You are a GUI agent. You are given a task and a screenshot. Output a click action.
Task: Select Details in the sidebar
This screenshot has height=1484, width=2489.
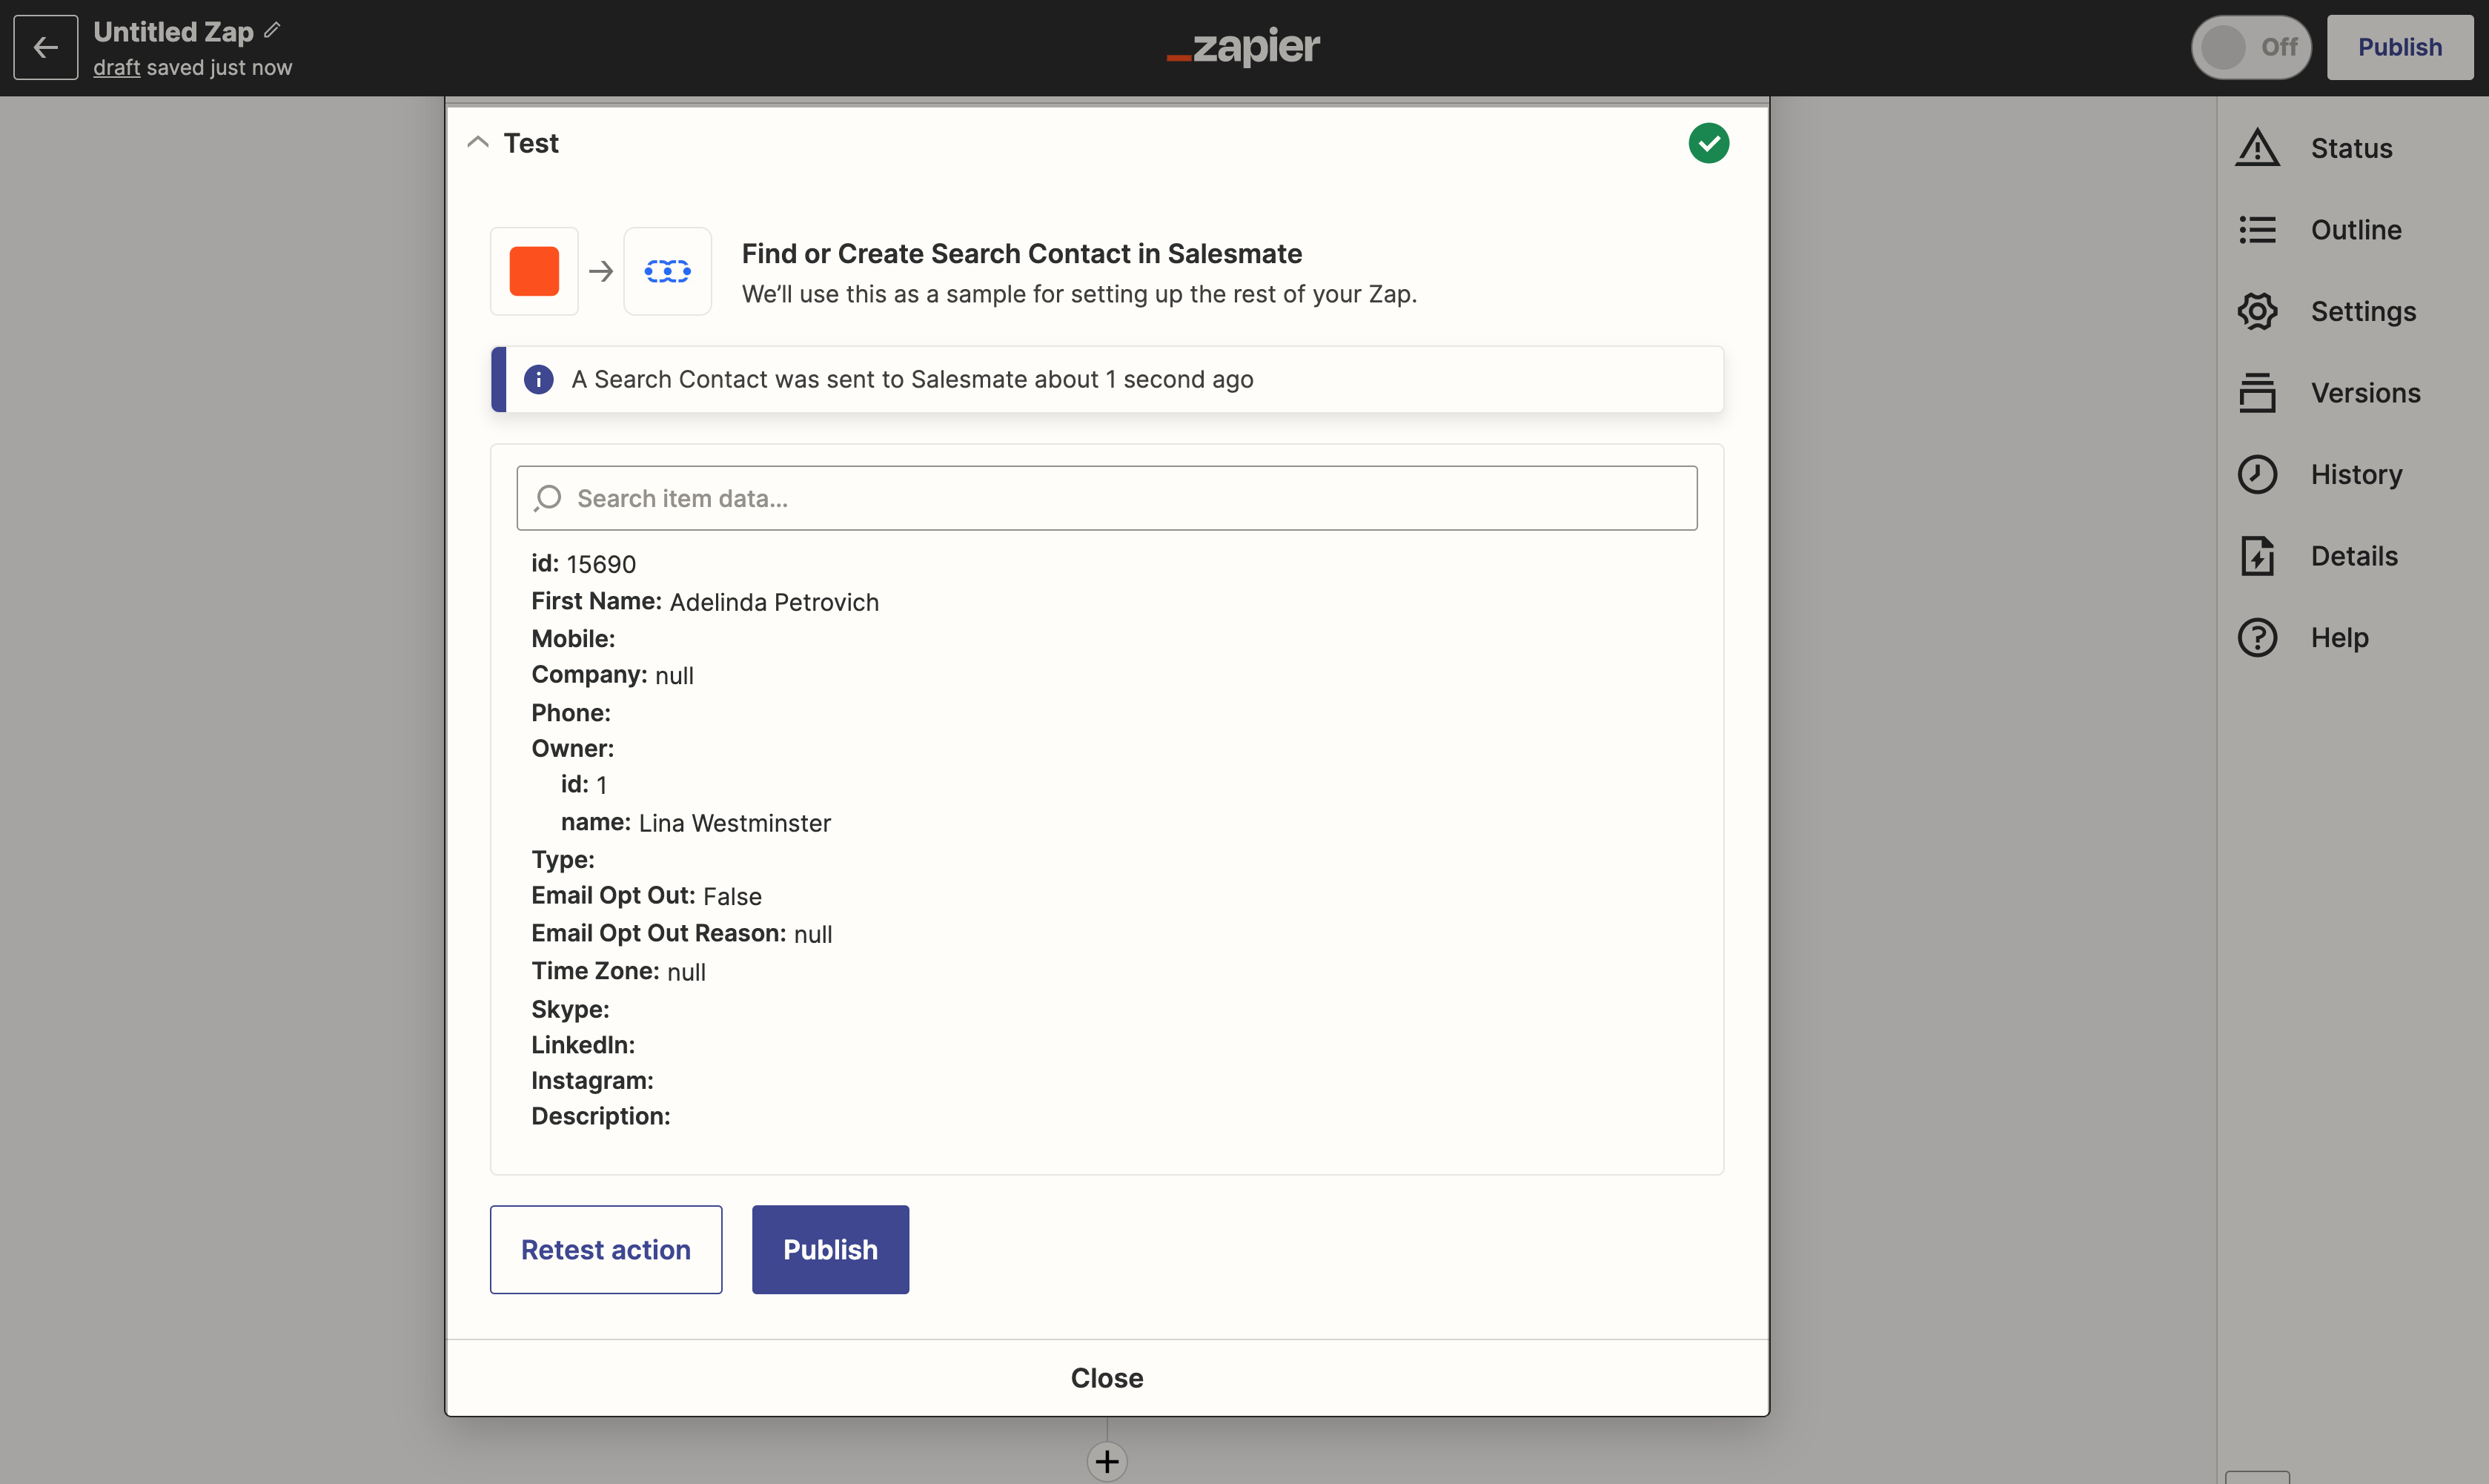click(x=2354, y=556)
